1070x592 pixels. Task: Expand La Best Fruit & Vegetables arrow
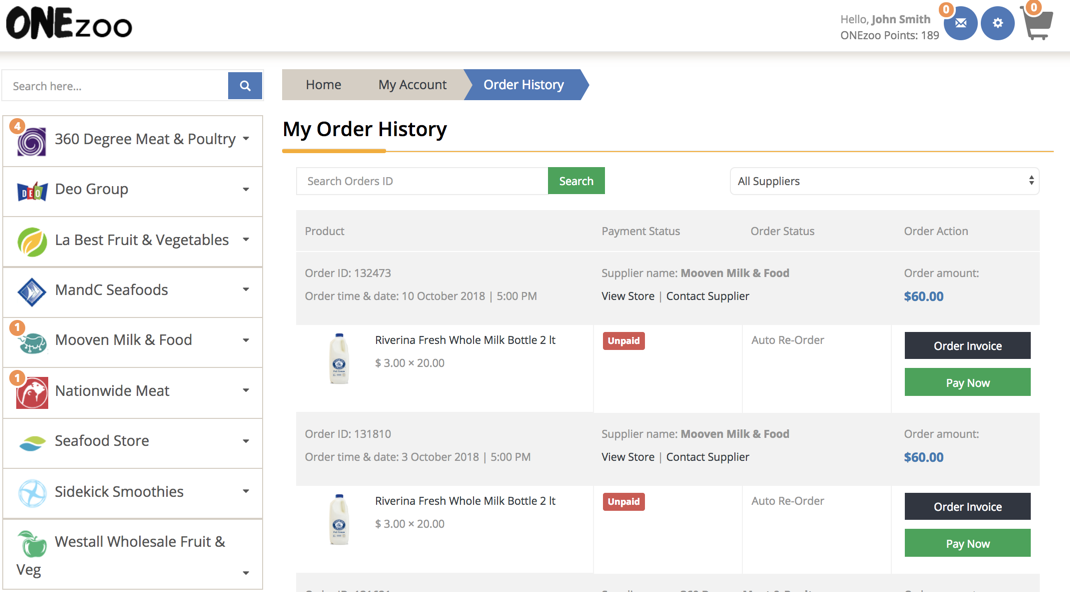tap(246, 239)
